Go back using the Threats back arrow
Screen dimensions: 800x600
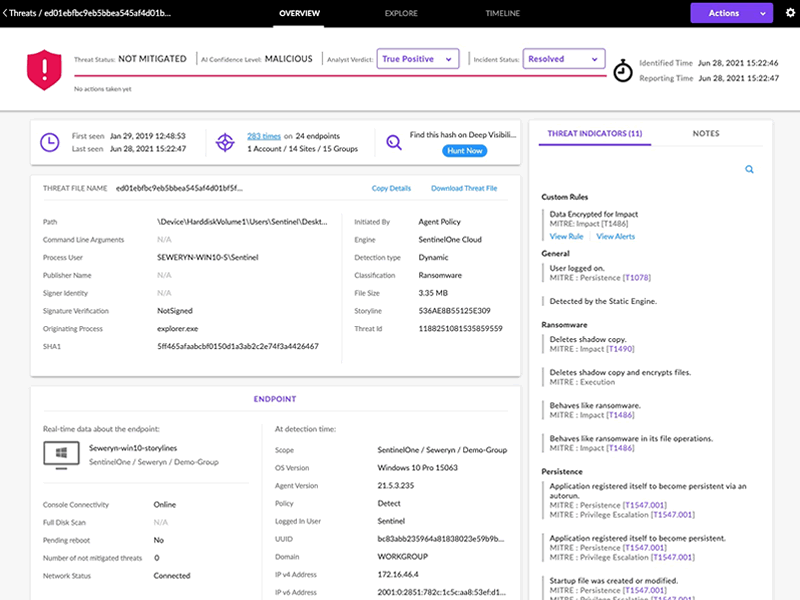5,13
